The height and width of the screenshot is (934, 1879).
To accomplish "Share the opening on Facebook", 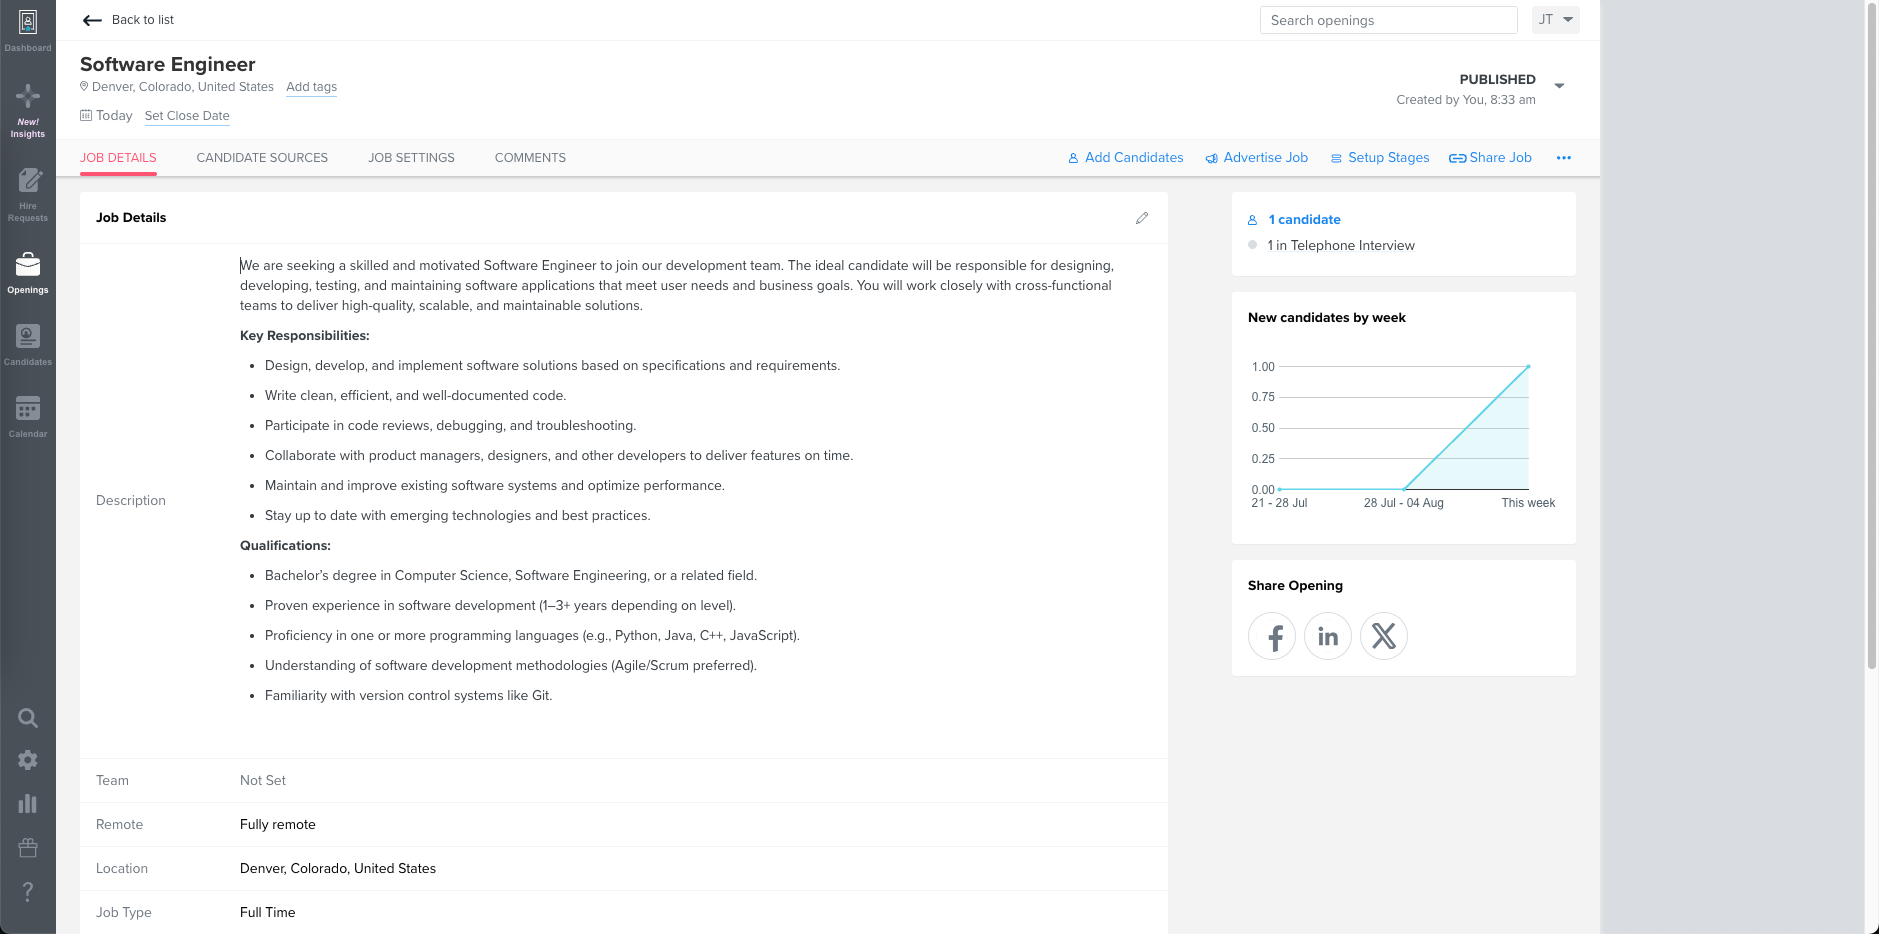I will coord(1271,636).
